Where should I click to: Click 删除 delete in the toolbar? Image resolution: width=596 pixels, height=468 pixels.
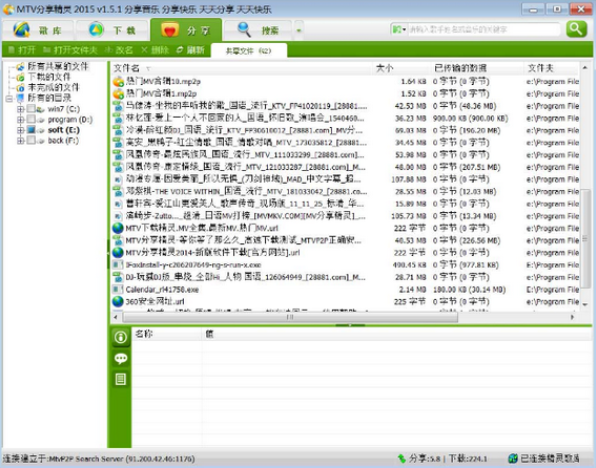(x=155, y=50)
